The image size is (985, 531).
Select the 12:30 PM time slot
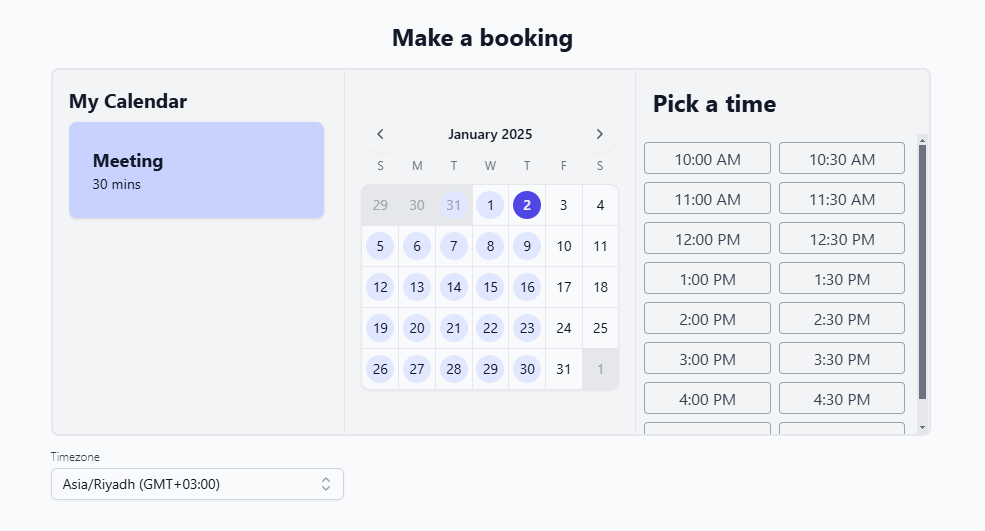tap(841, 238)
